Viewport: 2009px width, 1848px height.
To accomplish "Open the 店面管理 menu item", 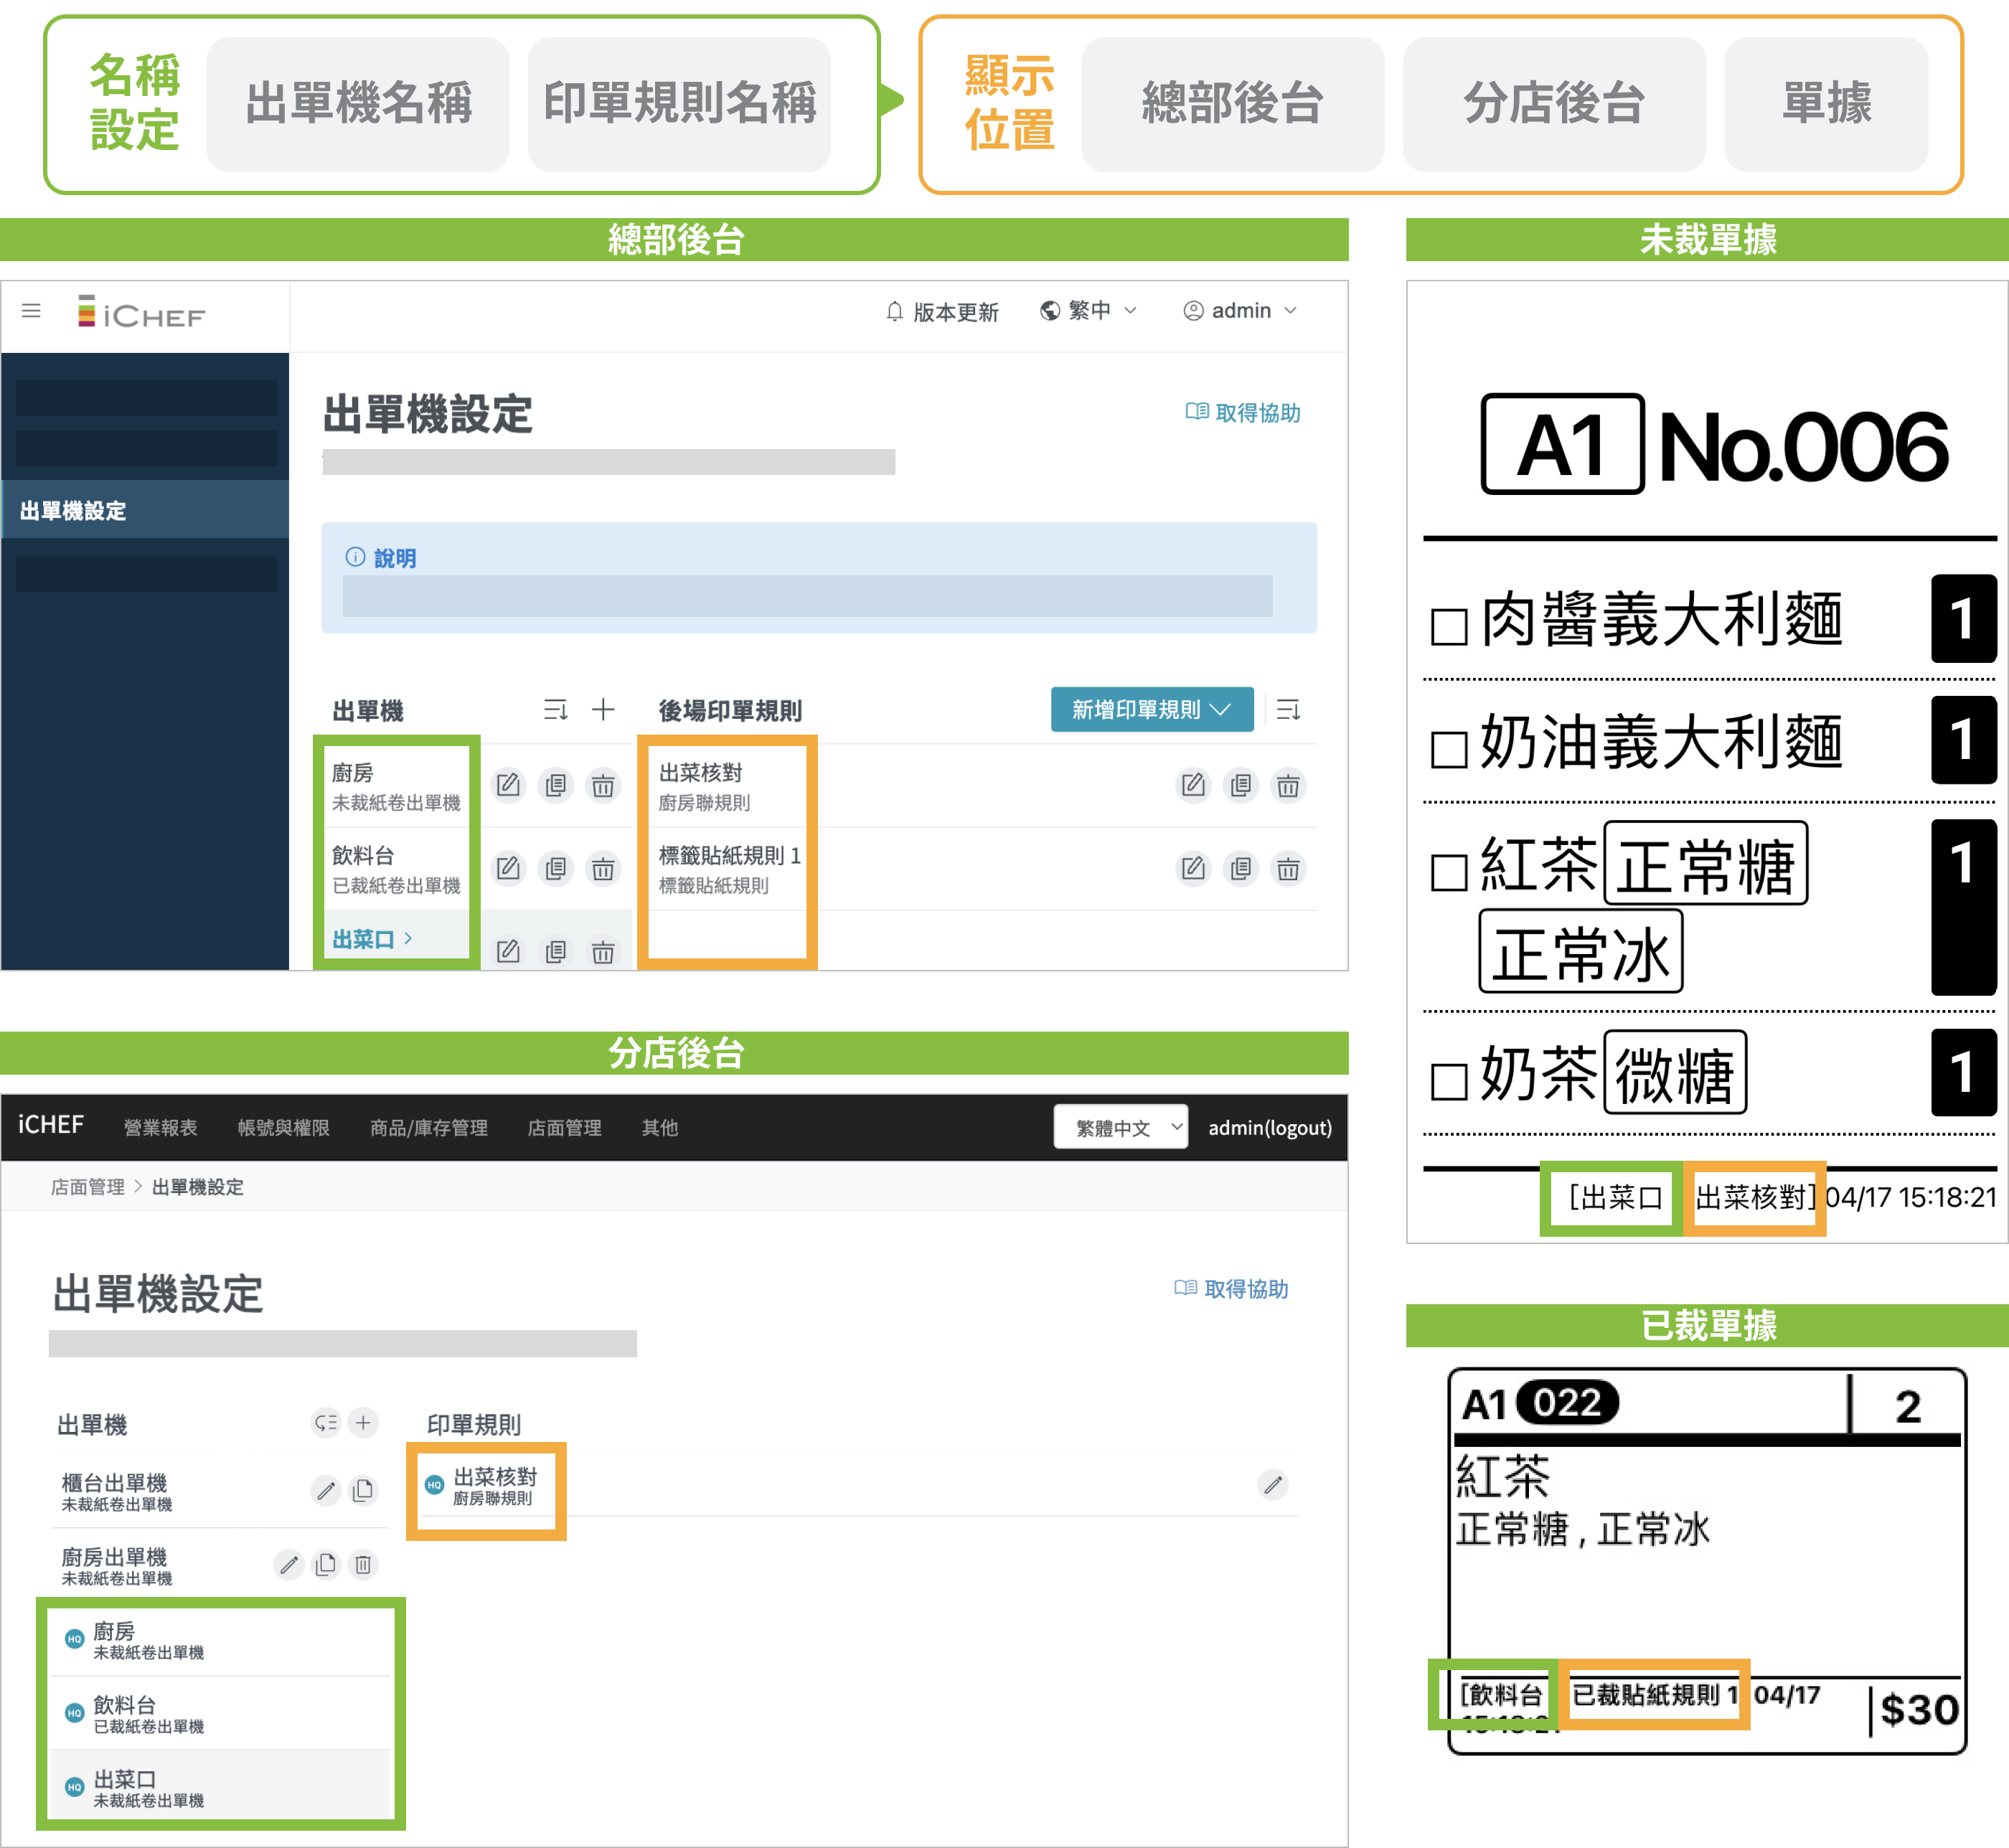I will [564, 1128].
